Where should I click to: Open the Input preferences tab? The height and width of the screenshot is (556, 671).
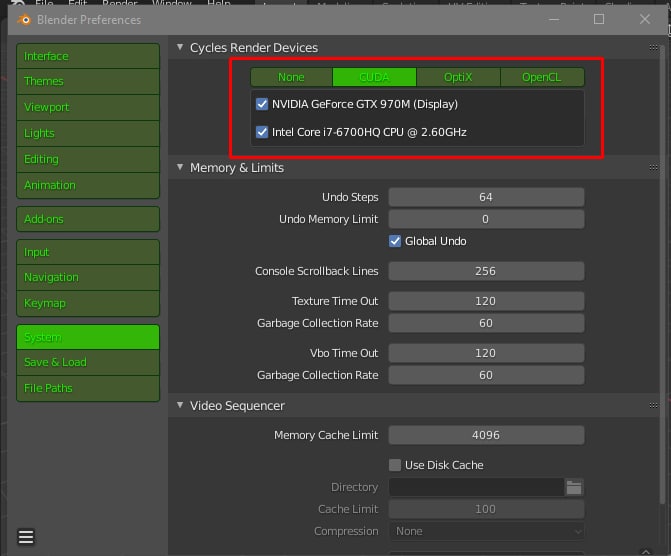pyautogui.click(x=88, y=252)
